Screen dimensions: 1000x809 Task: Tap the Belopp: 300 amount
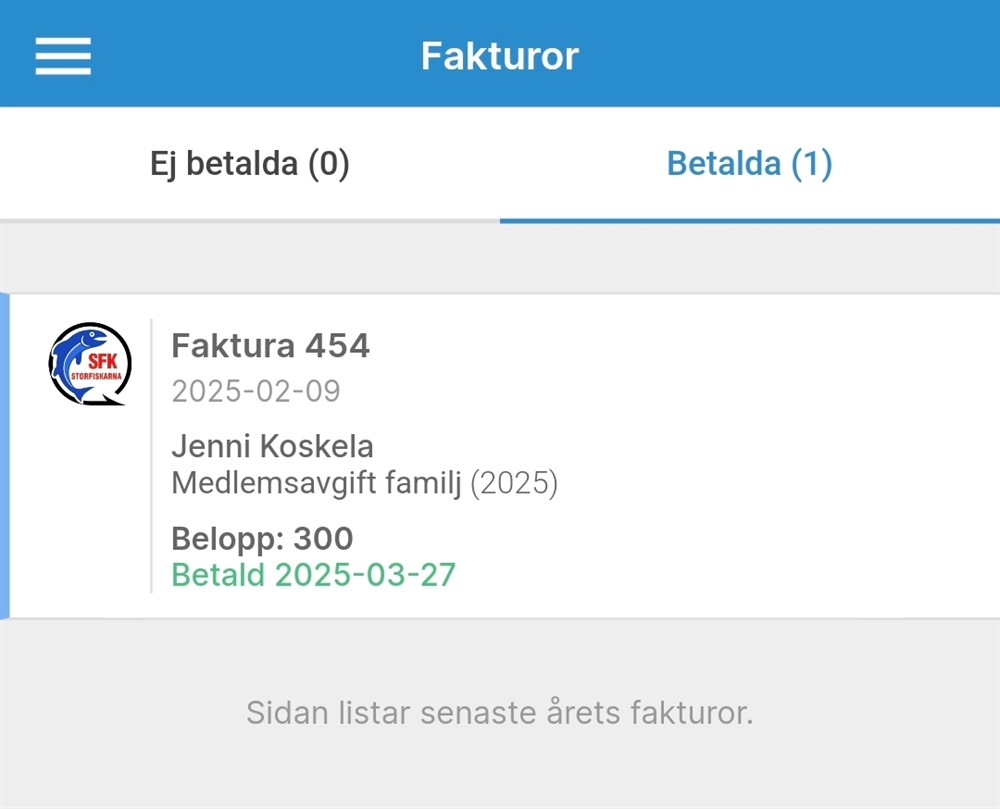tap(262, 539)
